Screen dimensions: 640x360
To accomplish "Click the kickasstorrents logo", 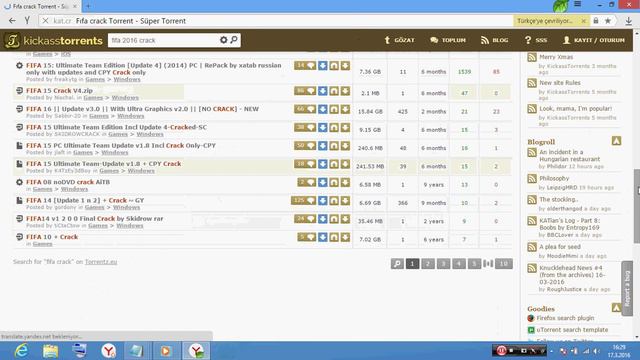I will coord(53,40).
